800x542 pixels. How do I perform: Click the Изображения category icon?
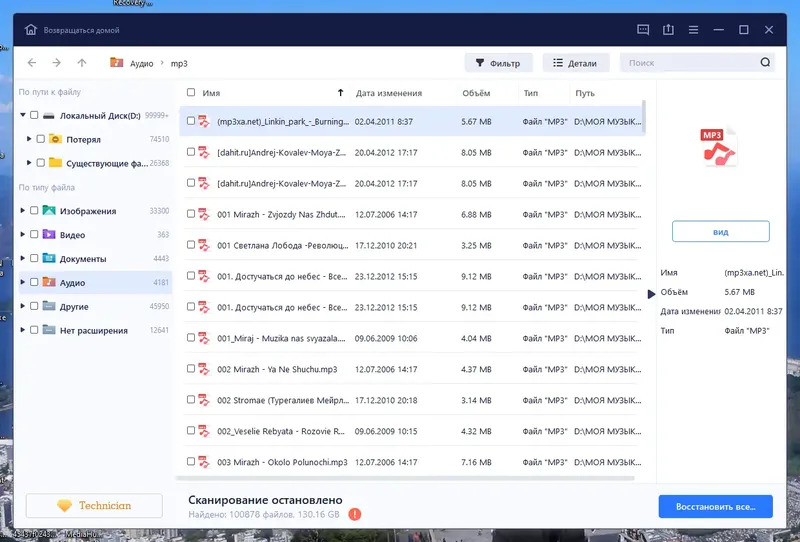pos(49,210)
